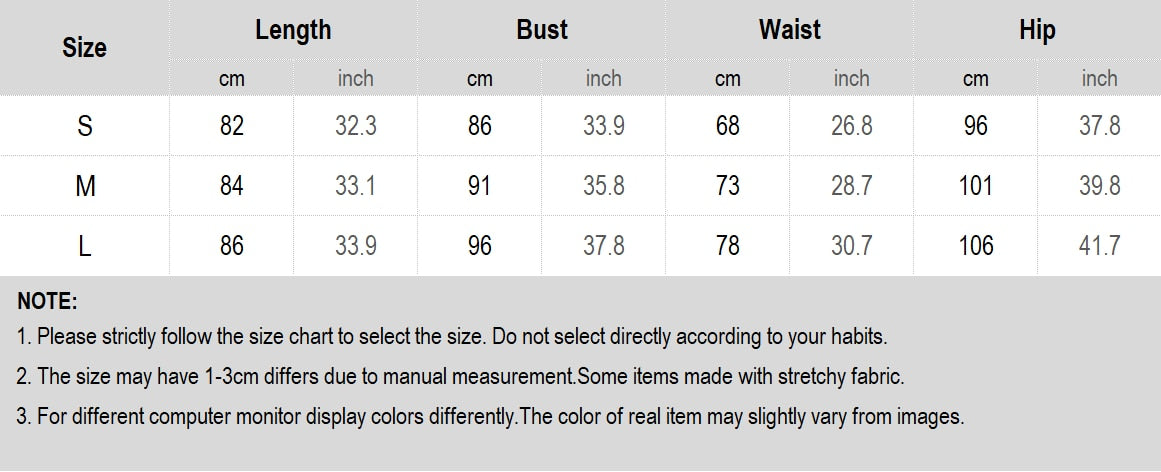Viewport: 1161px width, 472px height.
Task: Click the S size row label
Action: click(84, 126)
